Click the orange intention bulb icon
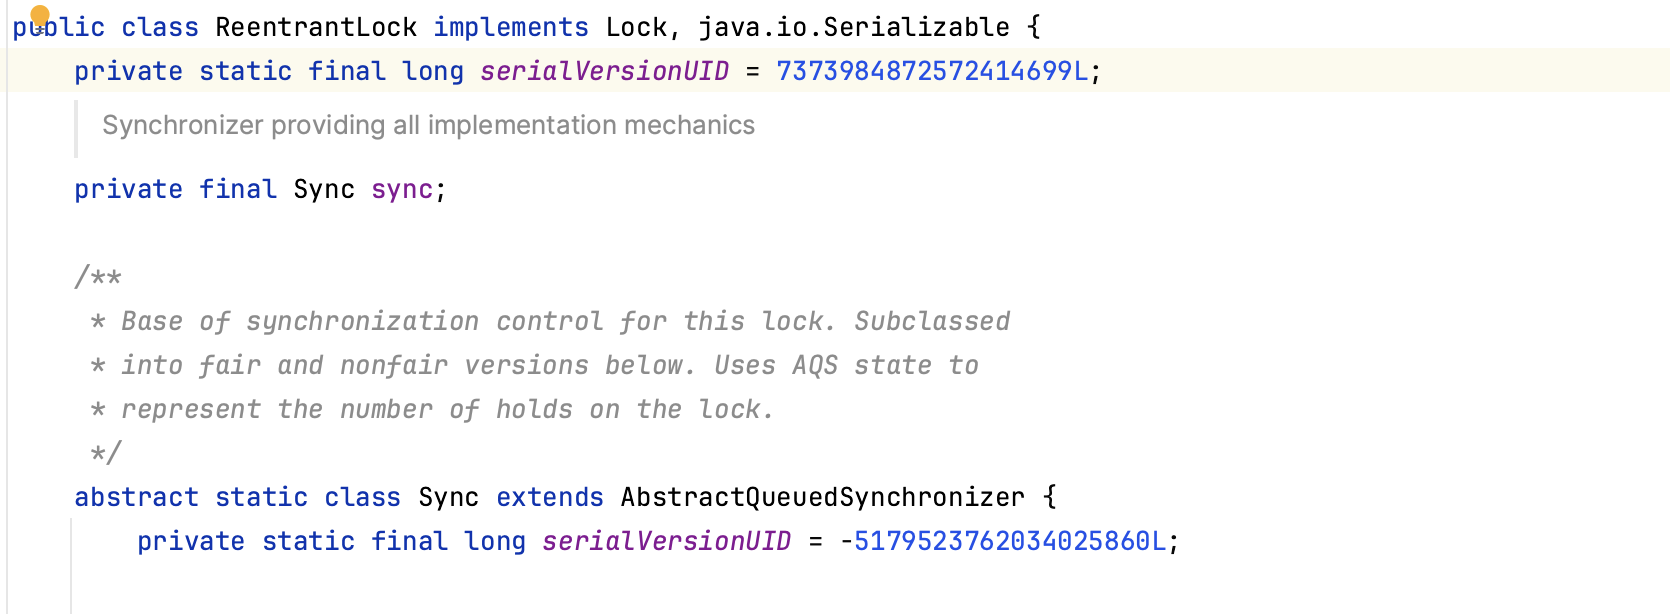This screenshot has width=1670, height=614. (x=40, y=15)
